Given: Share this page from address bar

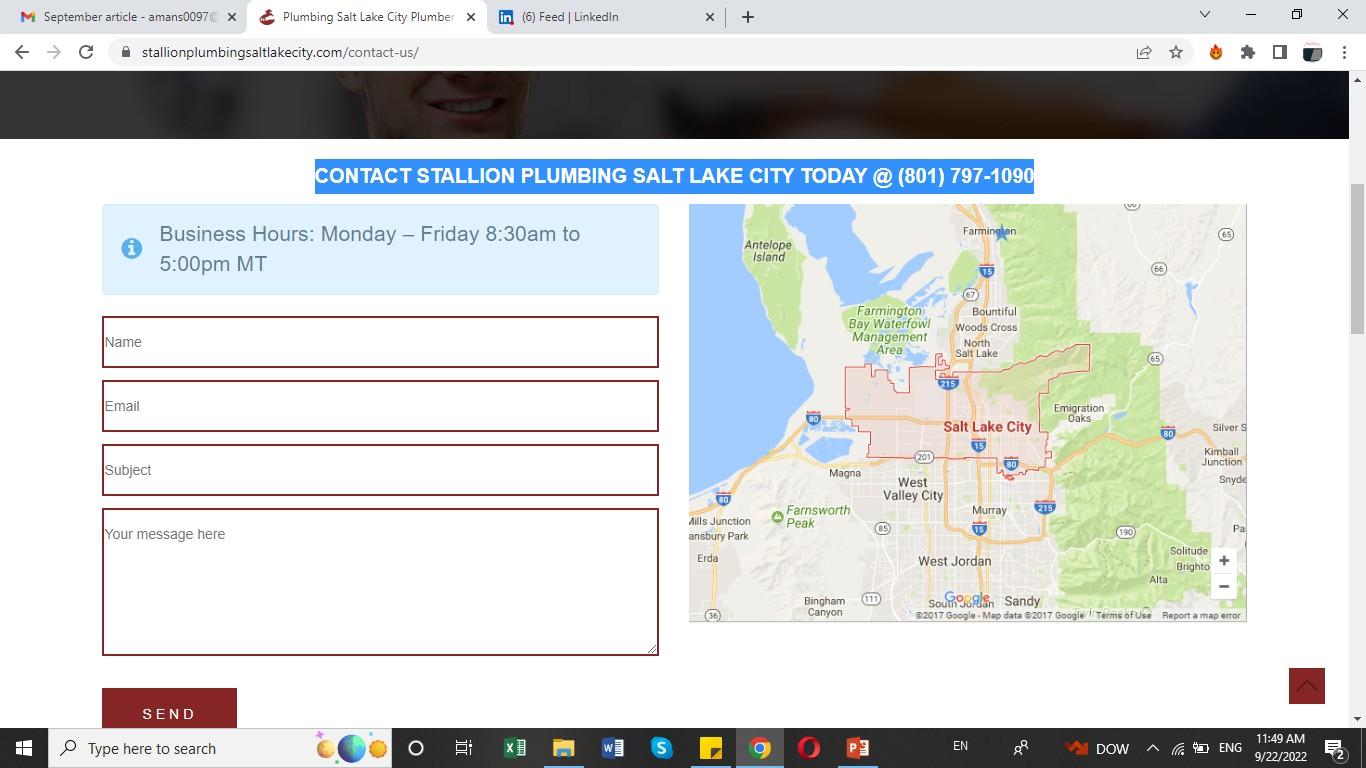Looking at the screenshot, I should point(1144,52).
